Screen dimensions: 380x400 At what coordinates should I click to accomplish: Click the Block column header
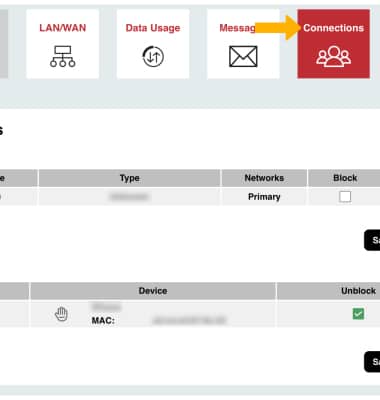point(345,178)
